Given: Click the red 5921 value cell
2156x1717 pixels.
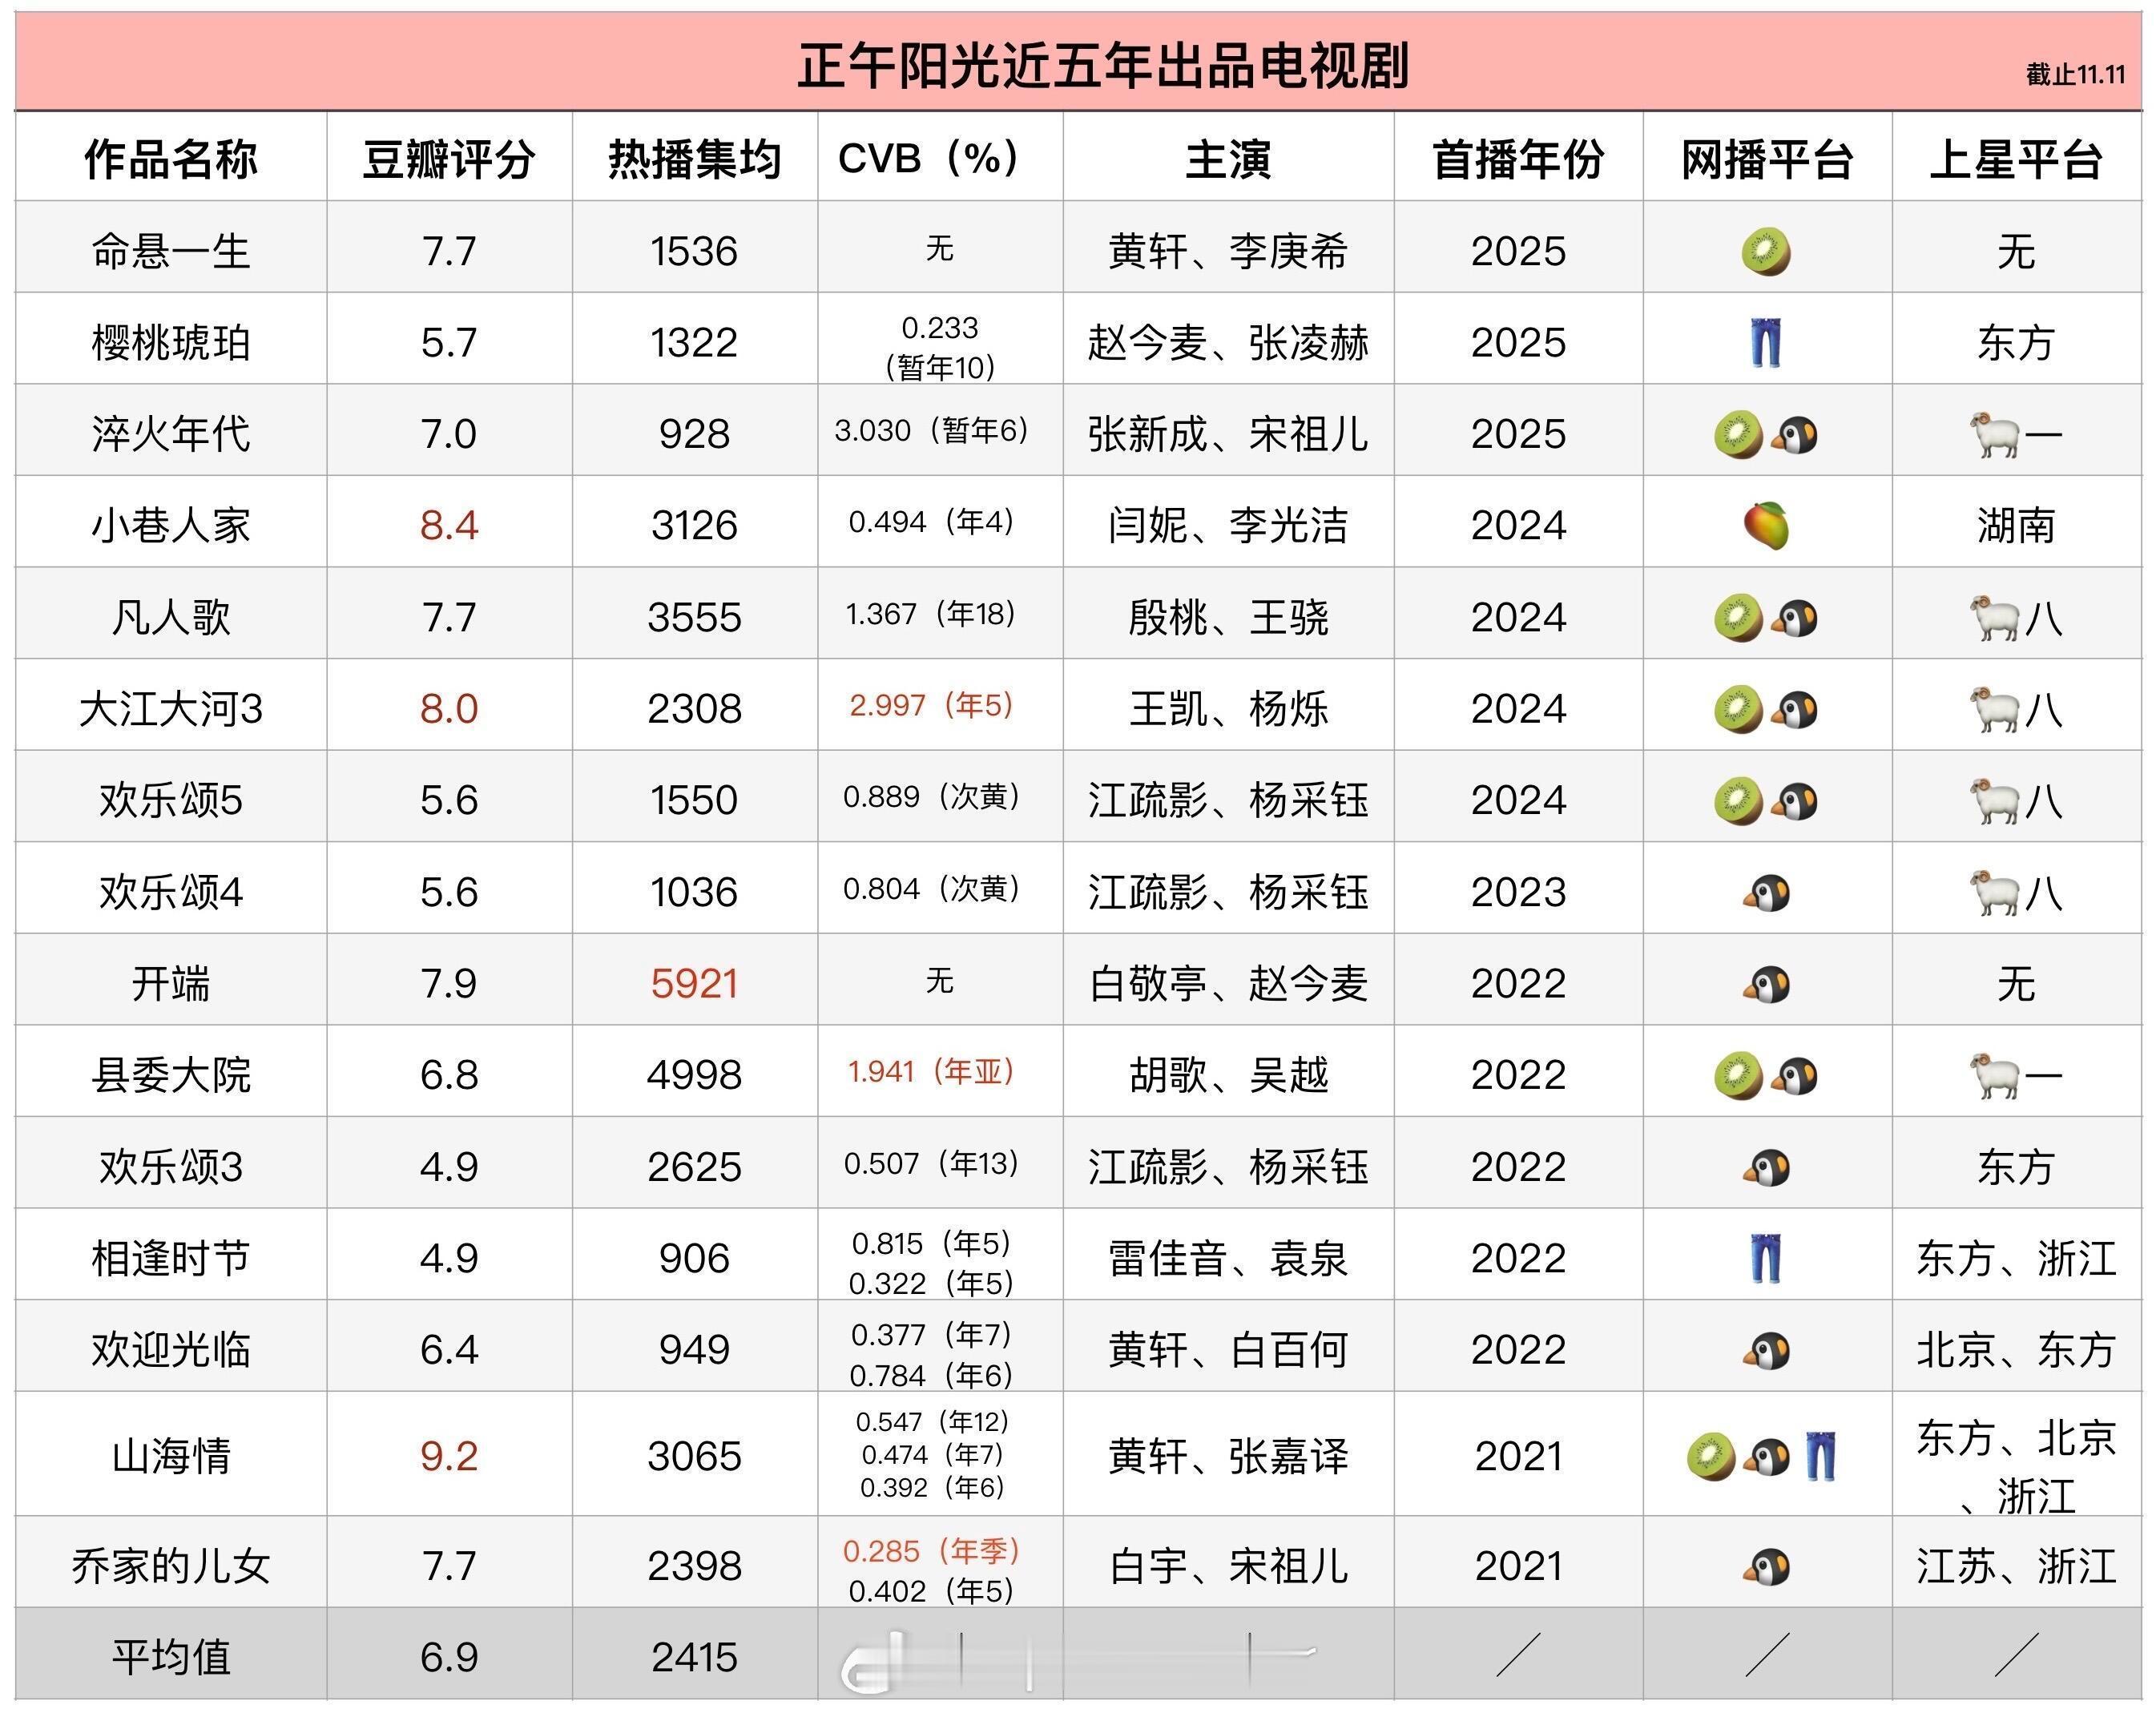Looking at the screenshot, I should tap(694, 984).
